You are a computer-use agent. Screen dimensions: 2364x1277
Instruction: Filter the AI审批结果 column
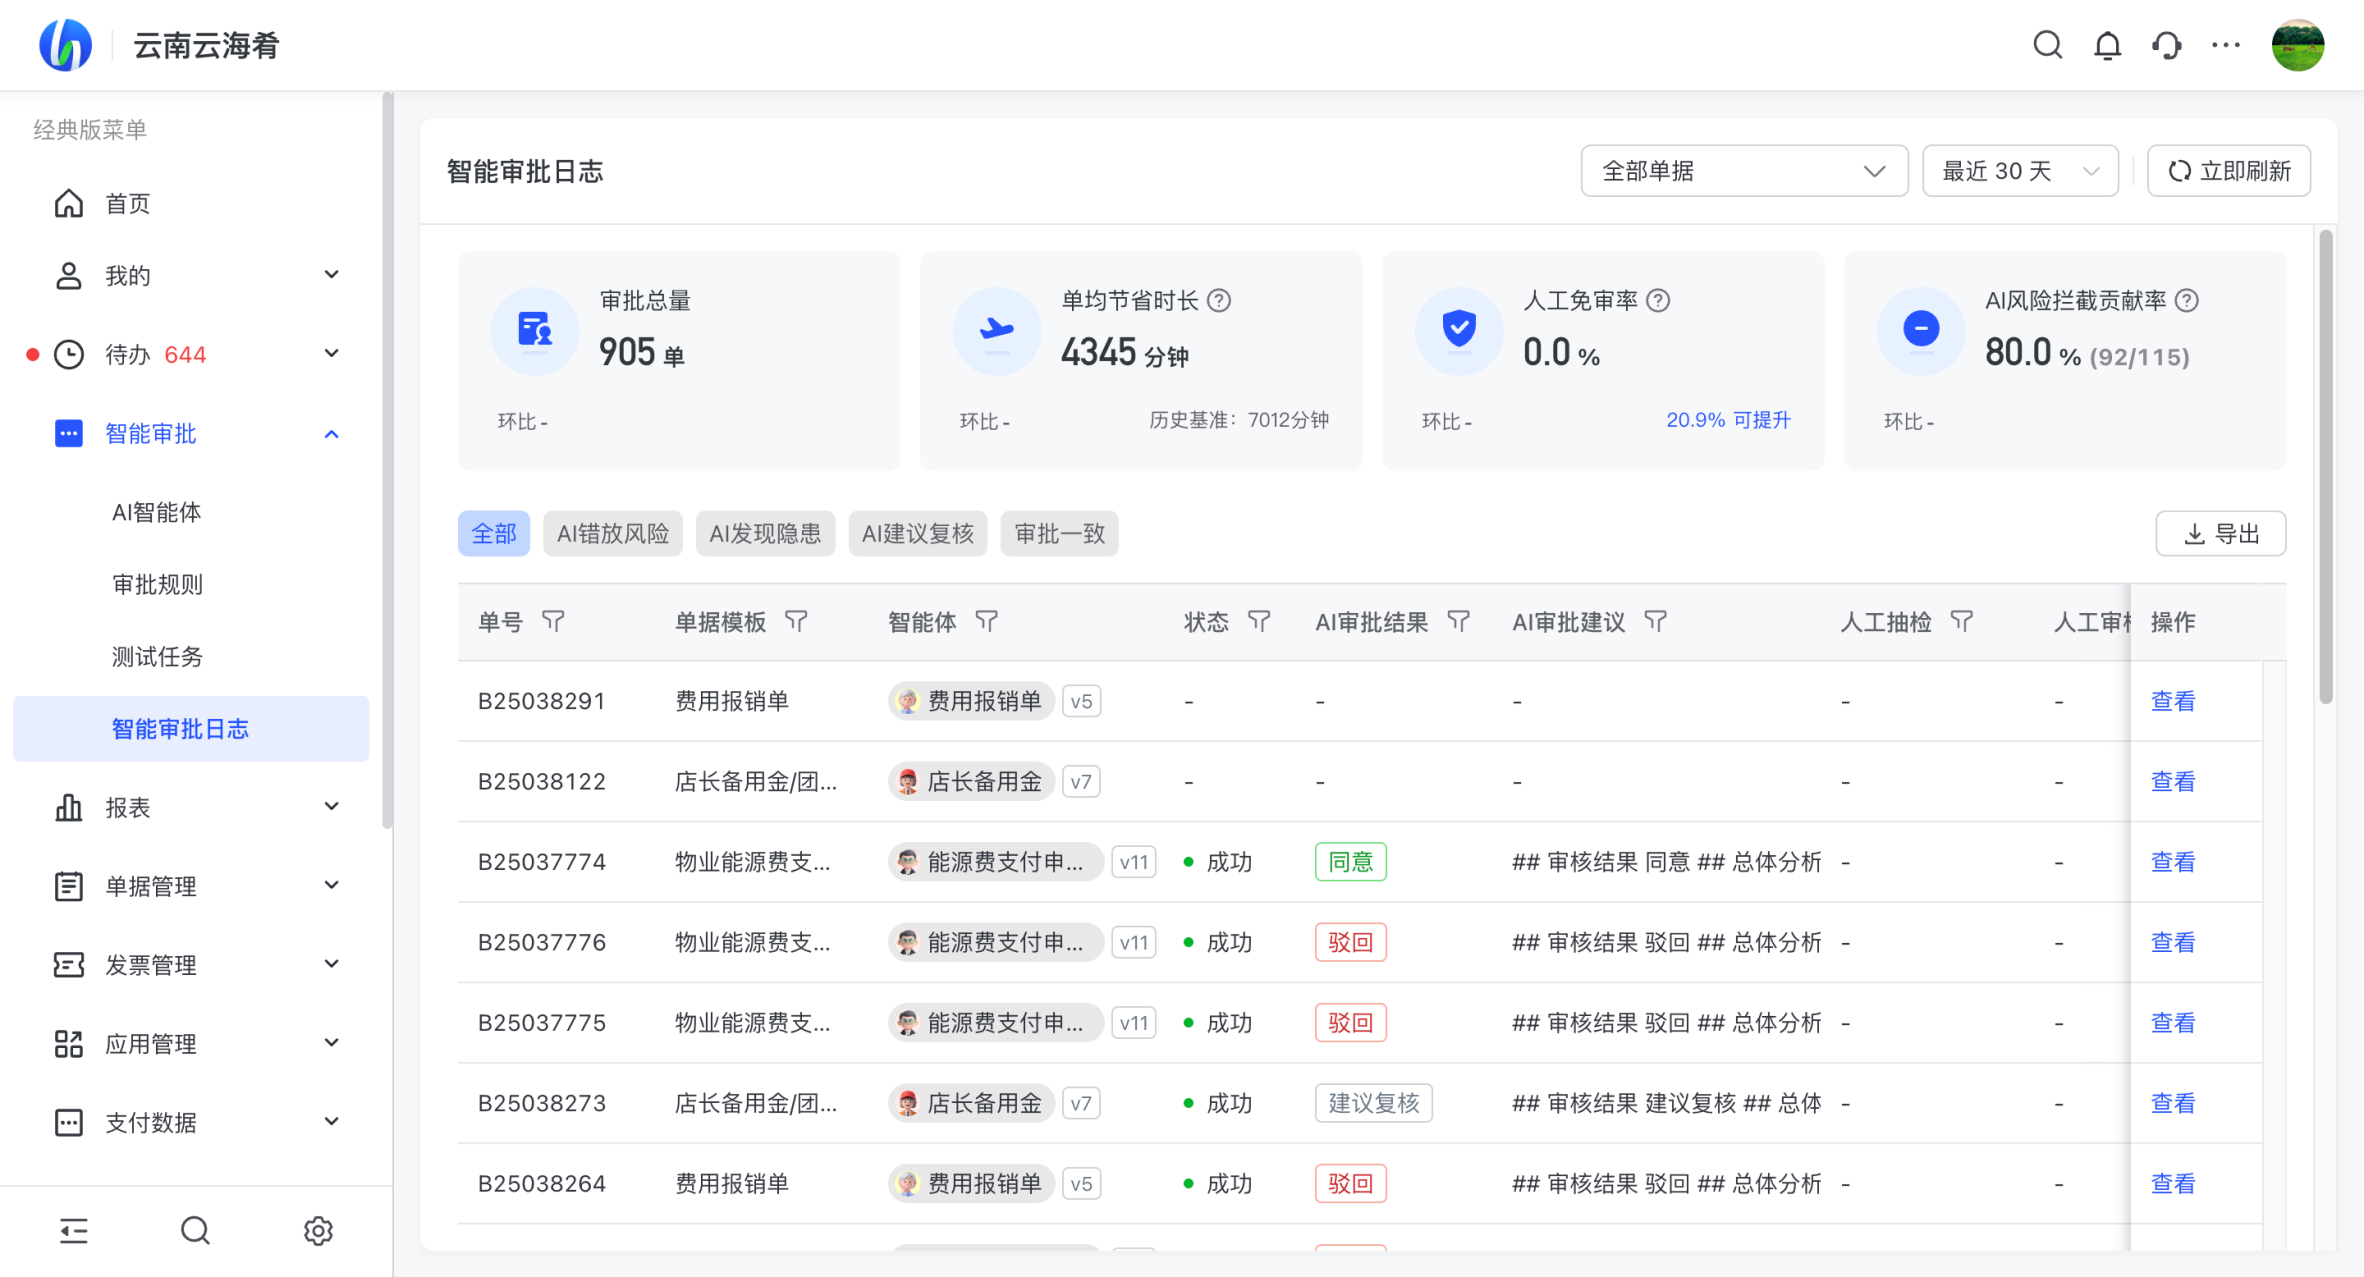coord(1459,622)
